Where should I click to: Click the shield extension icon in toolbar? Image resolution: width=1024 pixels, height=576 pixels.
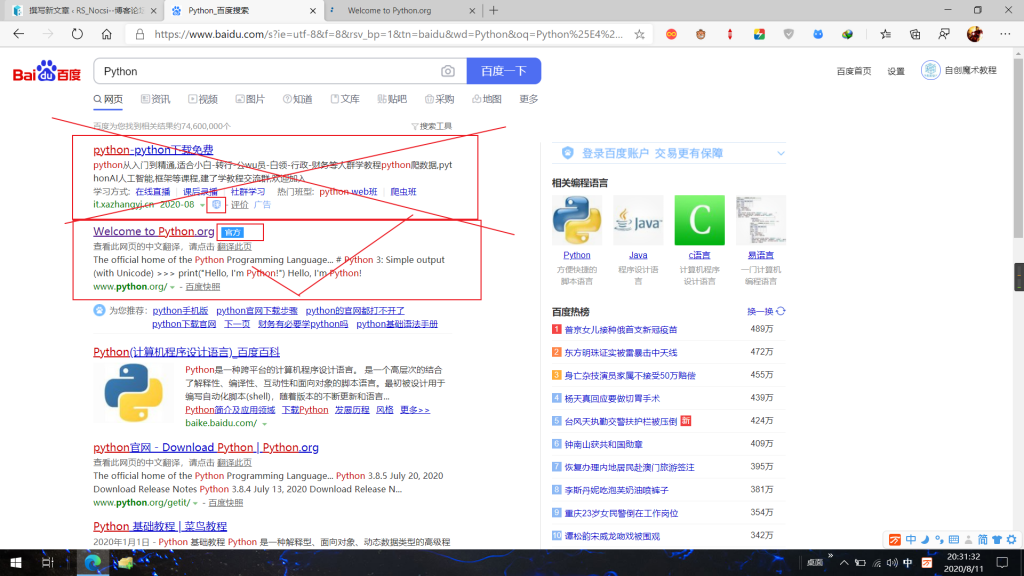pyautogui.click(x=789, y=34)
